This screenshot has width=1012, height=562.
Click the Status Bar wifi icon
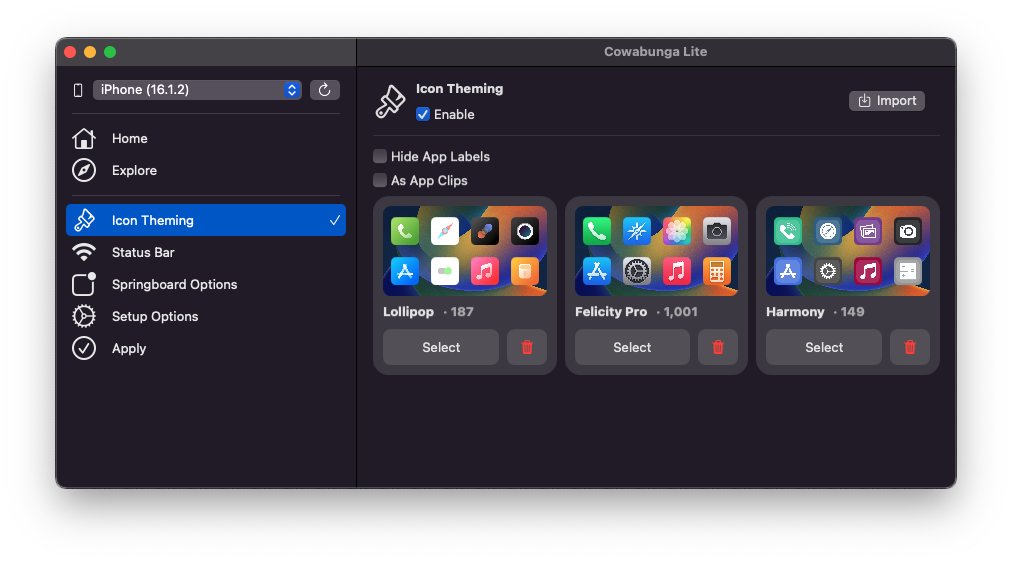pos(84,252)
